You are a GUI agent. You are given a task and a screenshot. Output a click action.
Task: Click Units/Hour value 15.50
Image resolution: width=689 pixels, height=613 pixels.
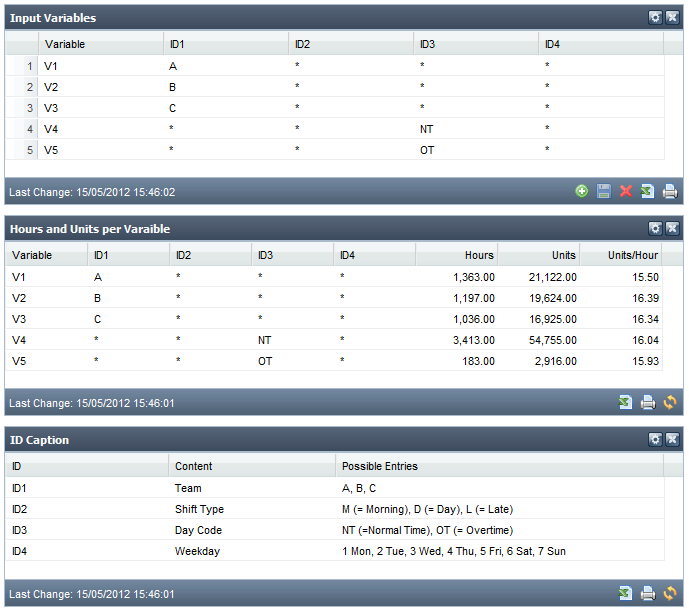click(x=645, y=277)
